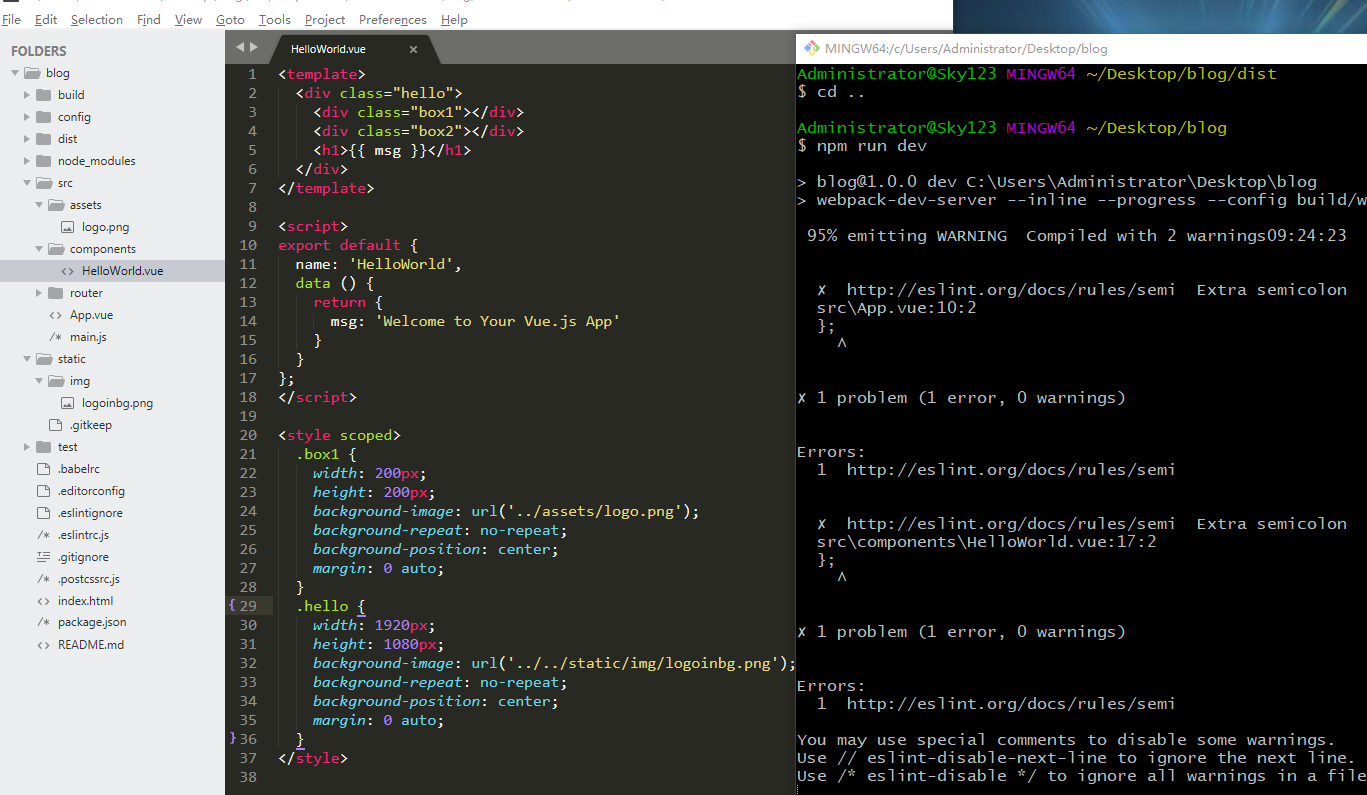This screenshot has width=1367, height=795.
Task: Click the FOLDERS sidebar heading
Action: click(39, 51)
